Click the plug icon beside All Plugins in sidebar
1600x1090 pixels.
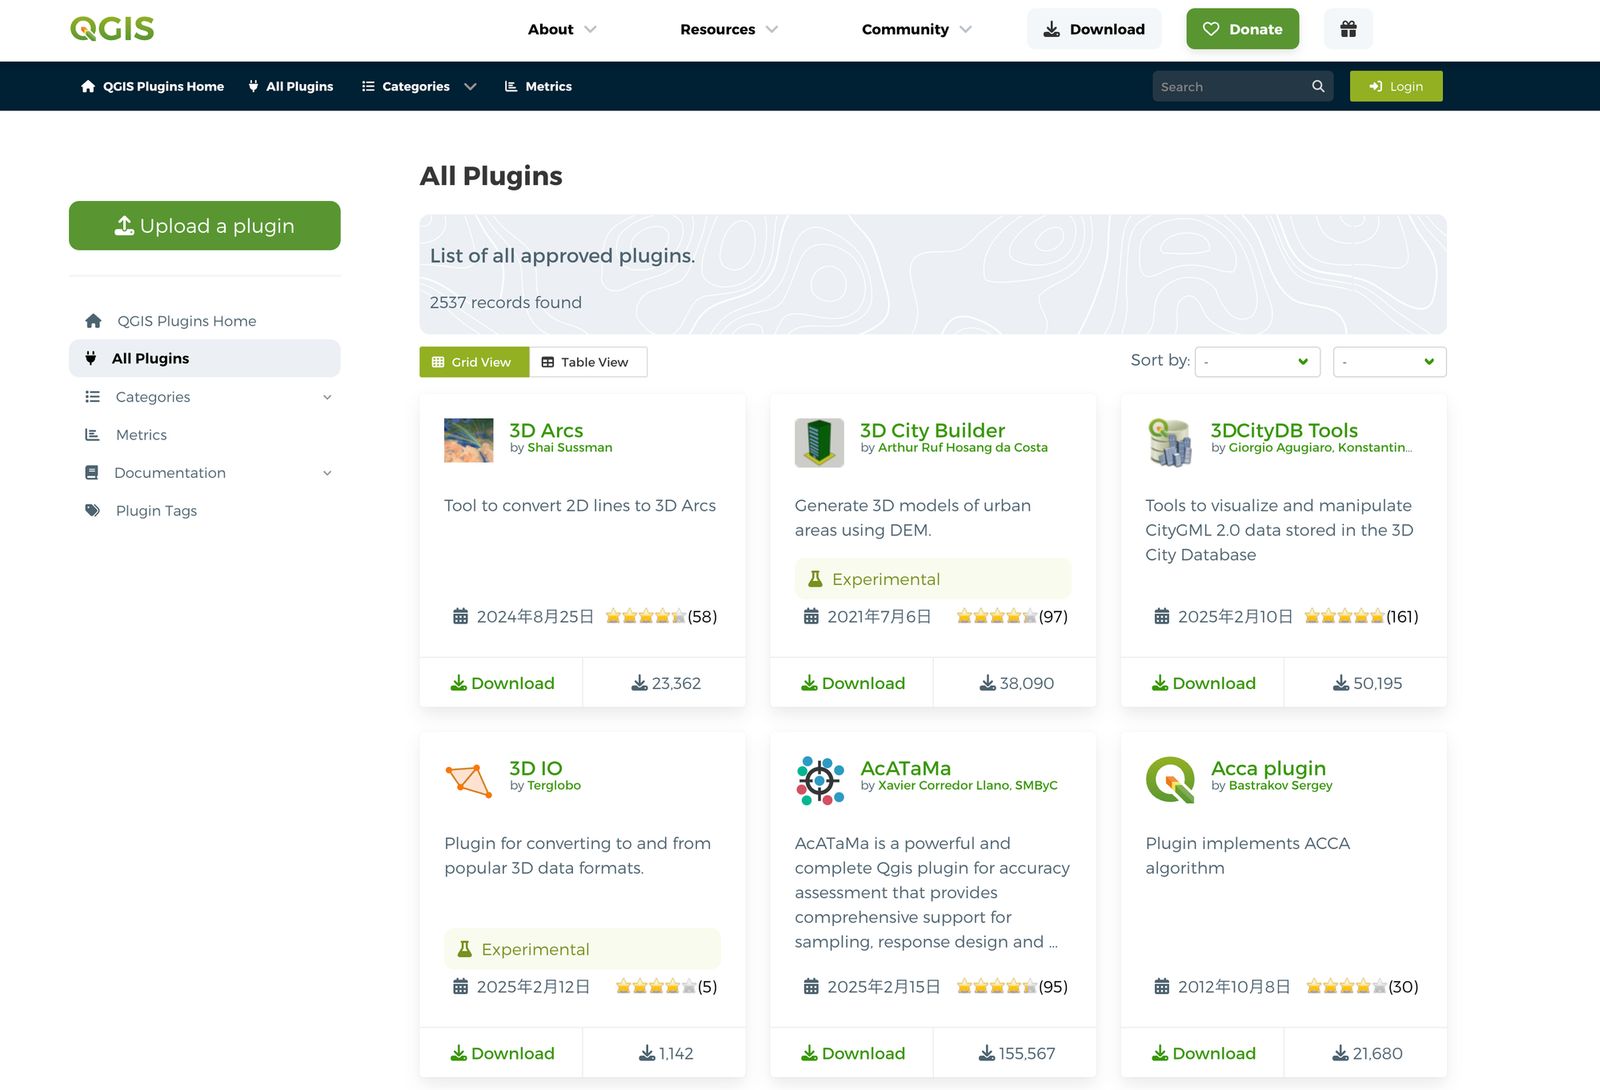coord(91,358)
